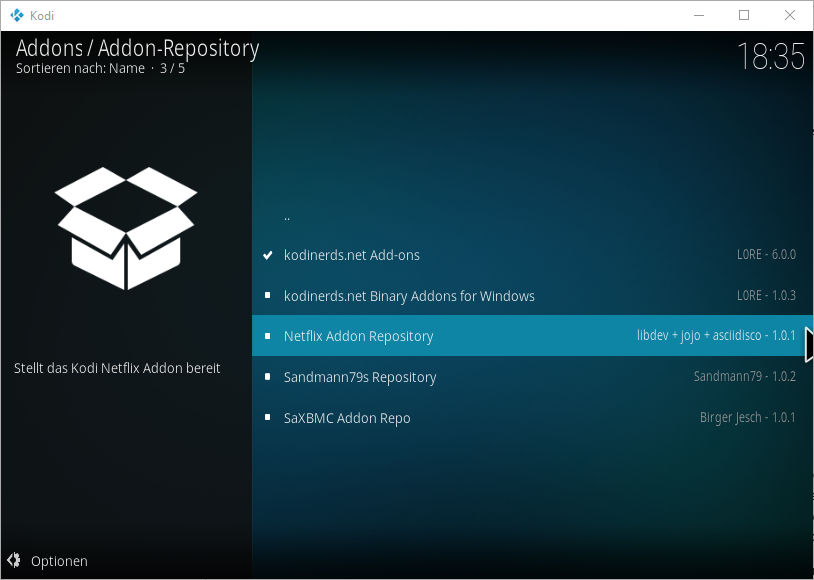Click 'Sandmann79 - 1.0.2' author label
This screenshot has width=814, height=580.
click(x=744, y=376)
